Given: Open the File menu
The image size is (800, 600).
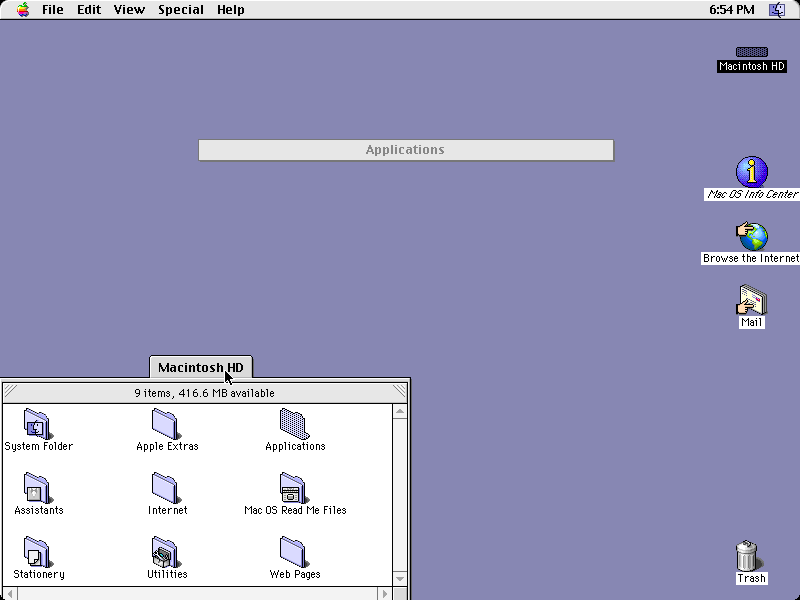Looking at the screenshot, I should click(53, 10).
